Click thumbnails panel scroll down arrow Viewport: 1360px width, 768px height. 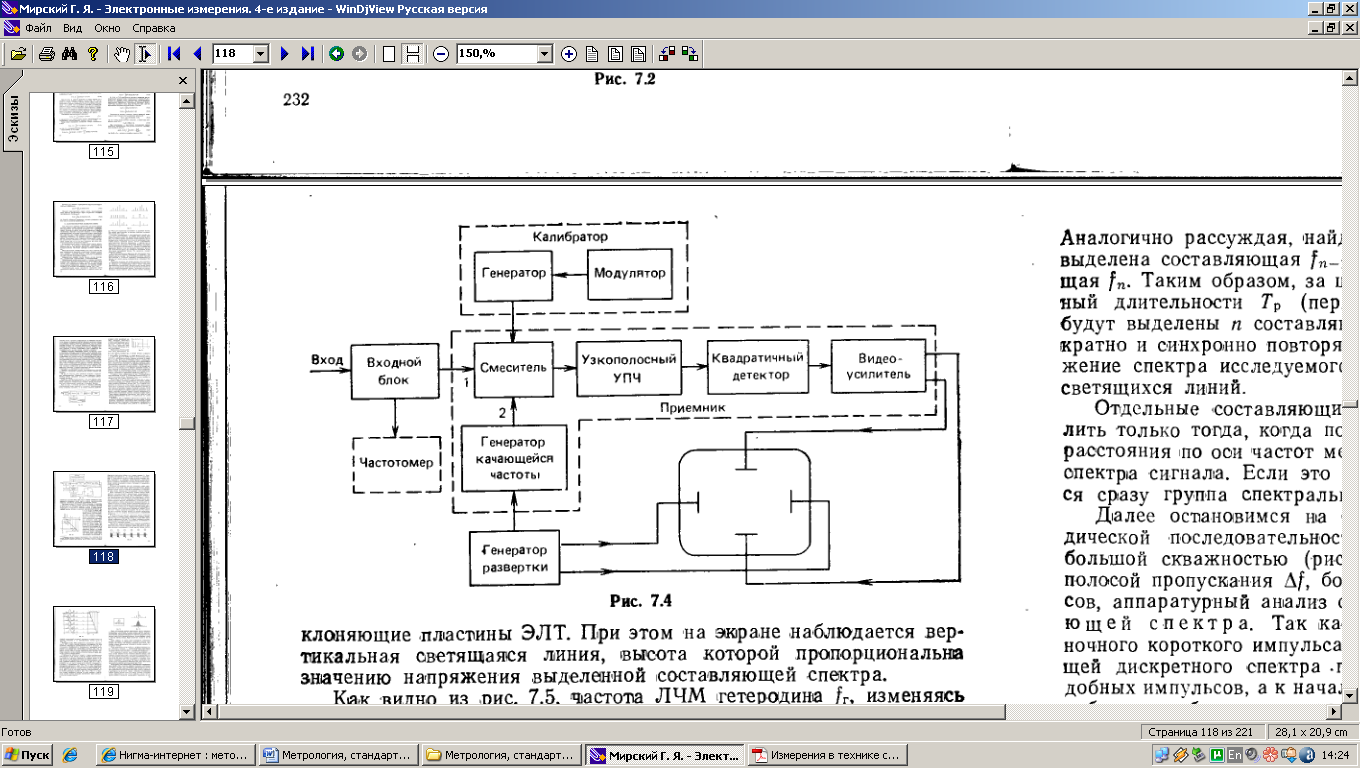click(x=186, y=711)
